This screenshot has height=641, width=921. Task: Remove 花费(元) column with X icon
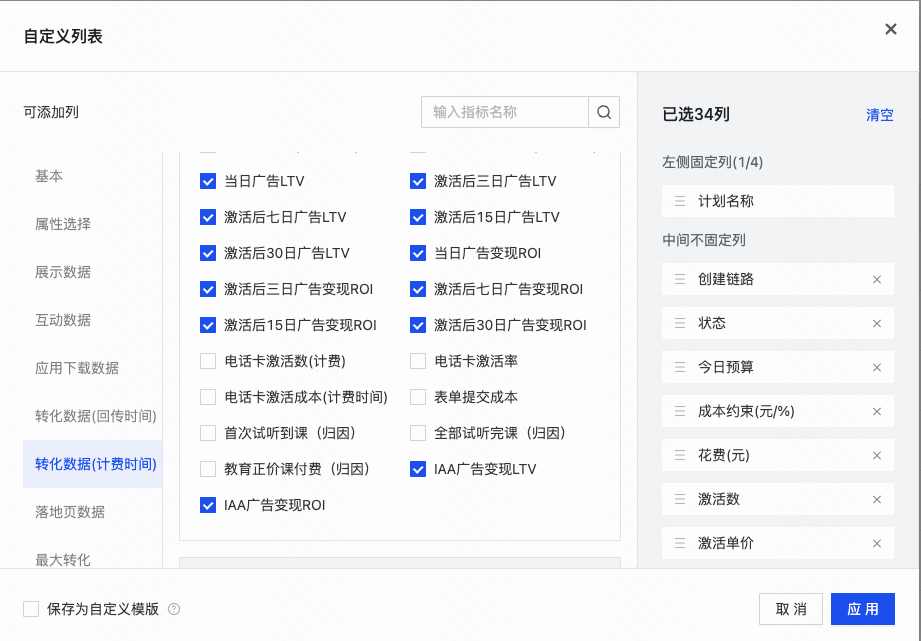pyautogui.click(x=877, y=456)
